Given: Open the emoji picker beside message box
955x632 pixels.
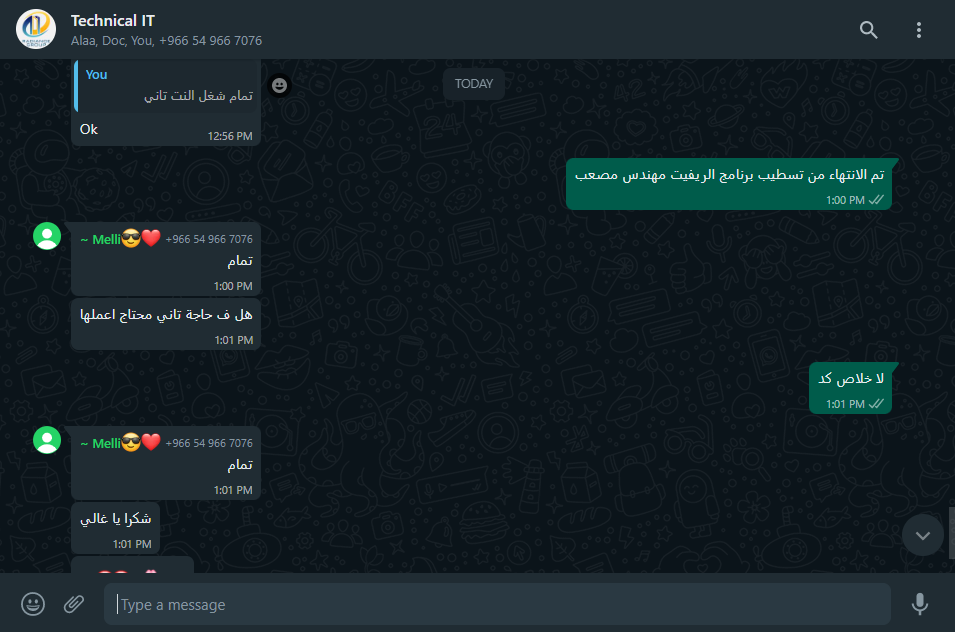Looking at the screenshot, I should [33, 604].
